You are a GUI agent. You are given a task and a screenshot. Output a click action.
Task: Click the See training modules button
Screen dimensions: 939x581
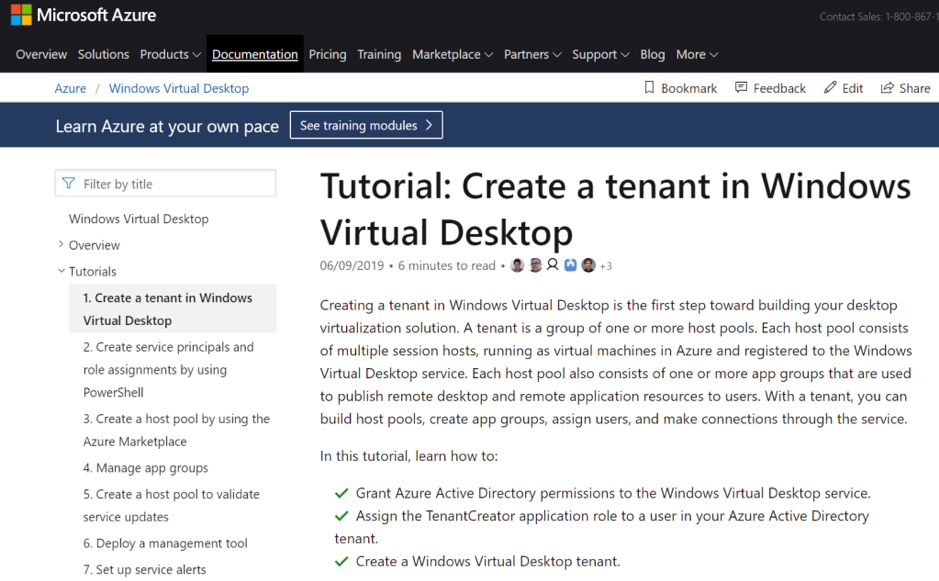[366, 125]
